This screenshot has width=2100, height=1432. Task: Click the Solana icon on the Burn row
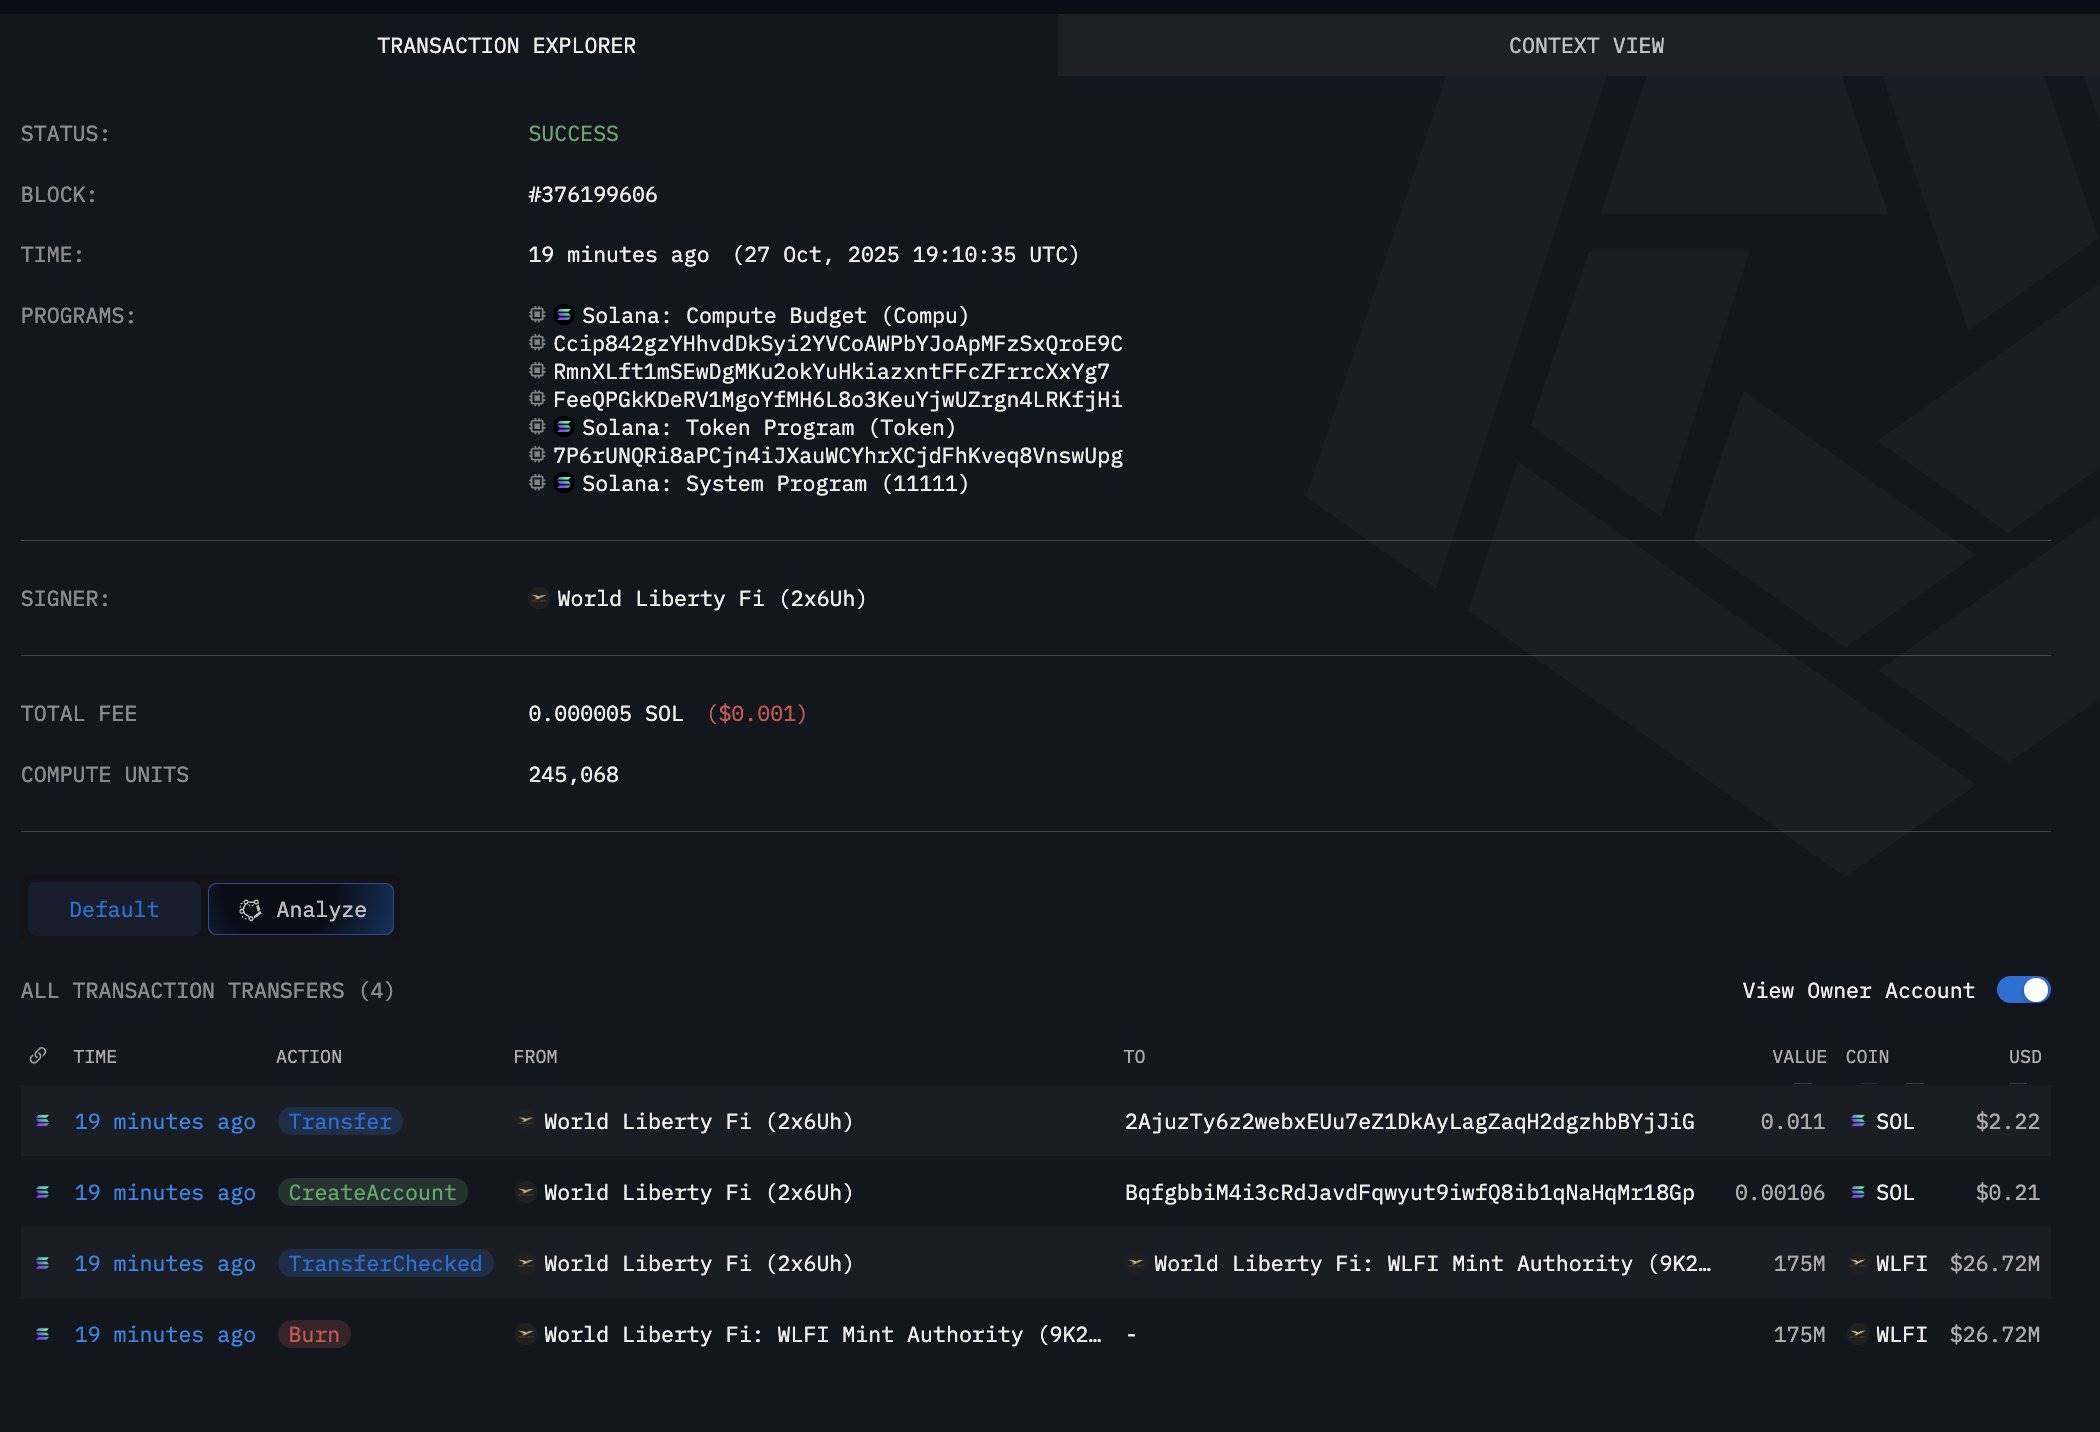tap(43, 1334)
